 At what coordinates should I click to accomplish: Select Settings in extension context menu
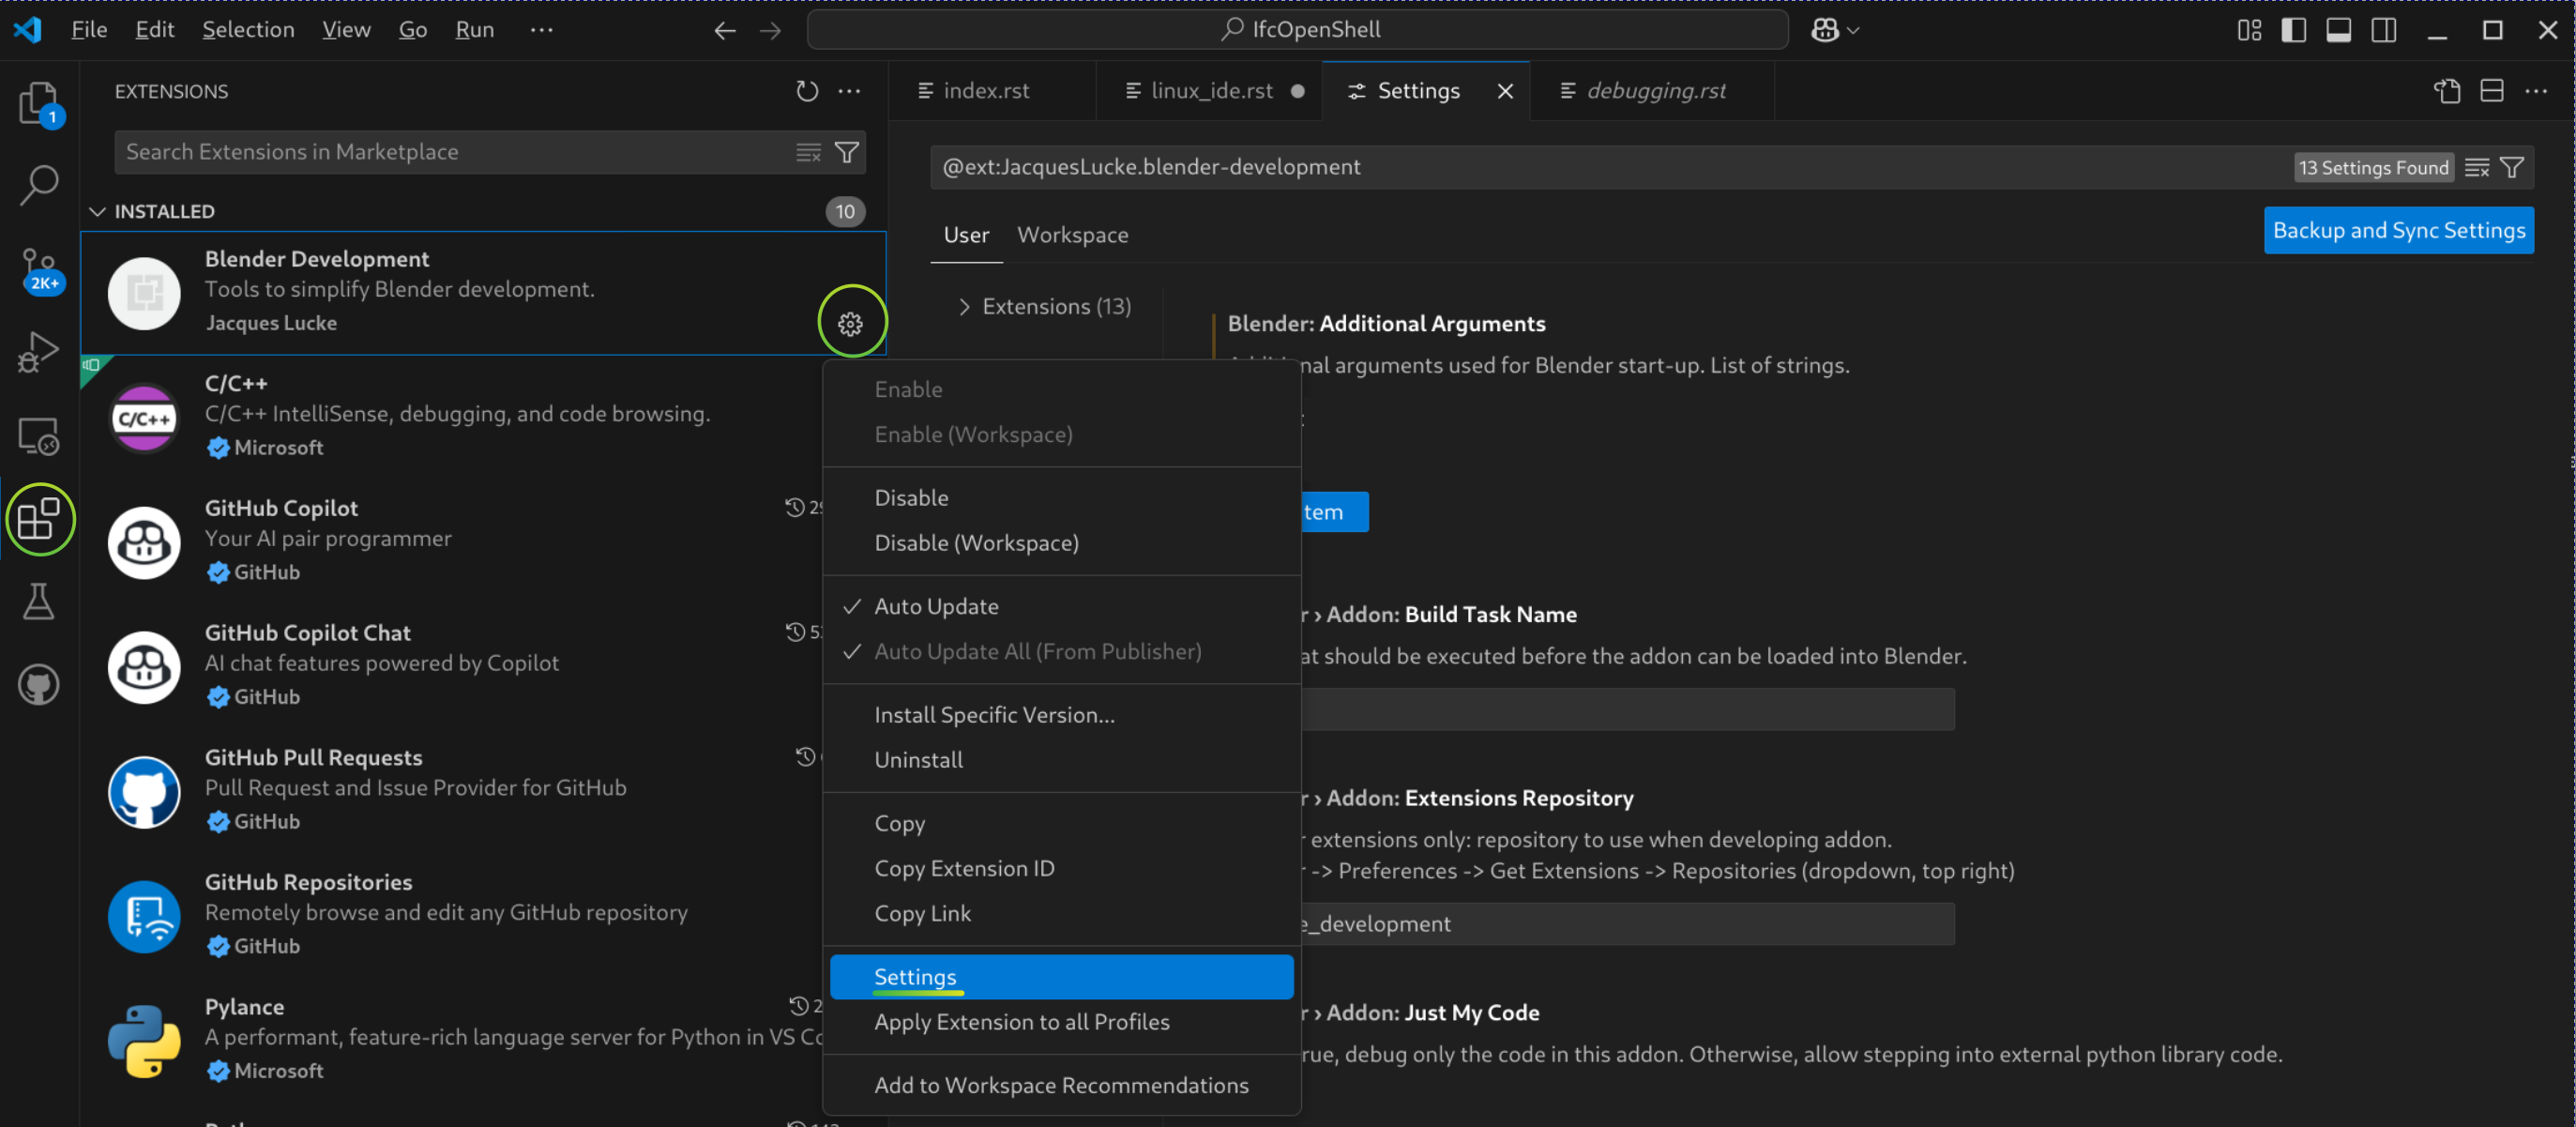click(x=1061, y=976)
